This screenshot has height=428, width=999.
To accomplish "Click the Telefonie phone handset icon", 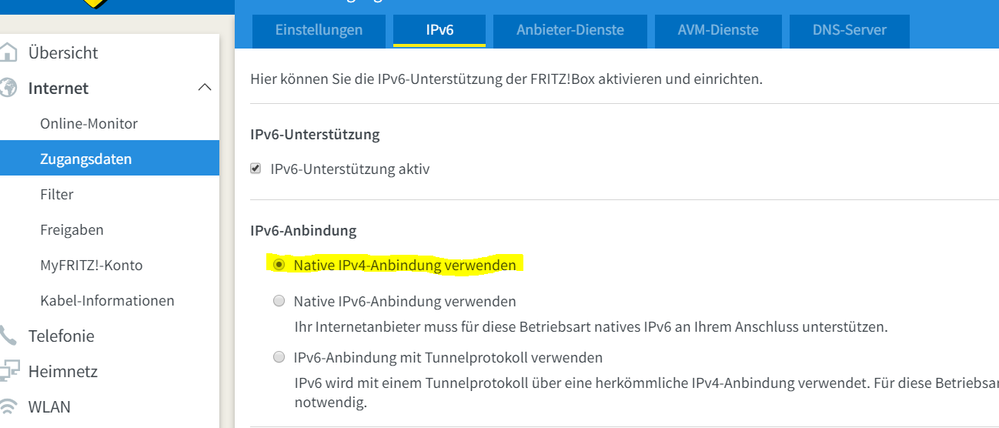I will (x=8, y=336).
